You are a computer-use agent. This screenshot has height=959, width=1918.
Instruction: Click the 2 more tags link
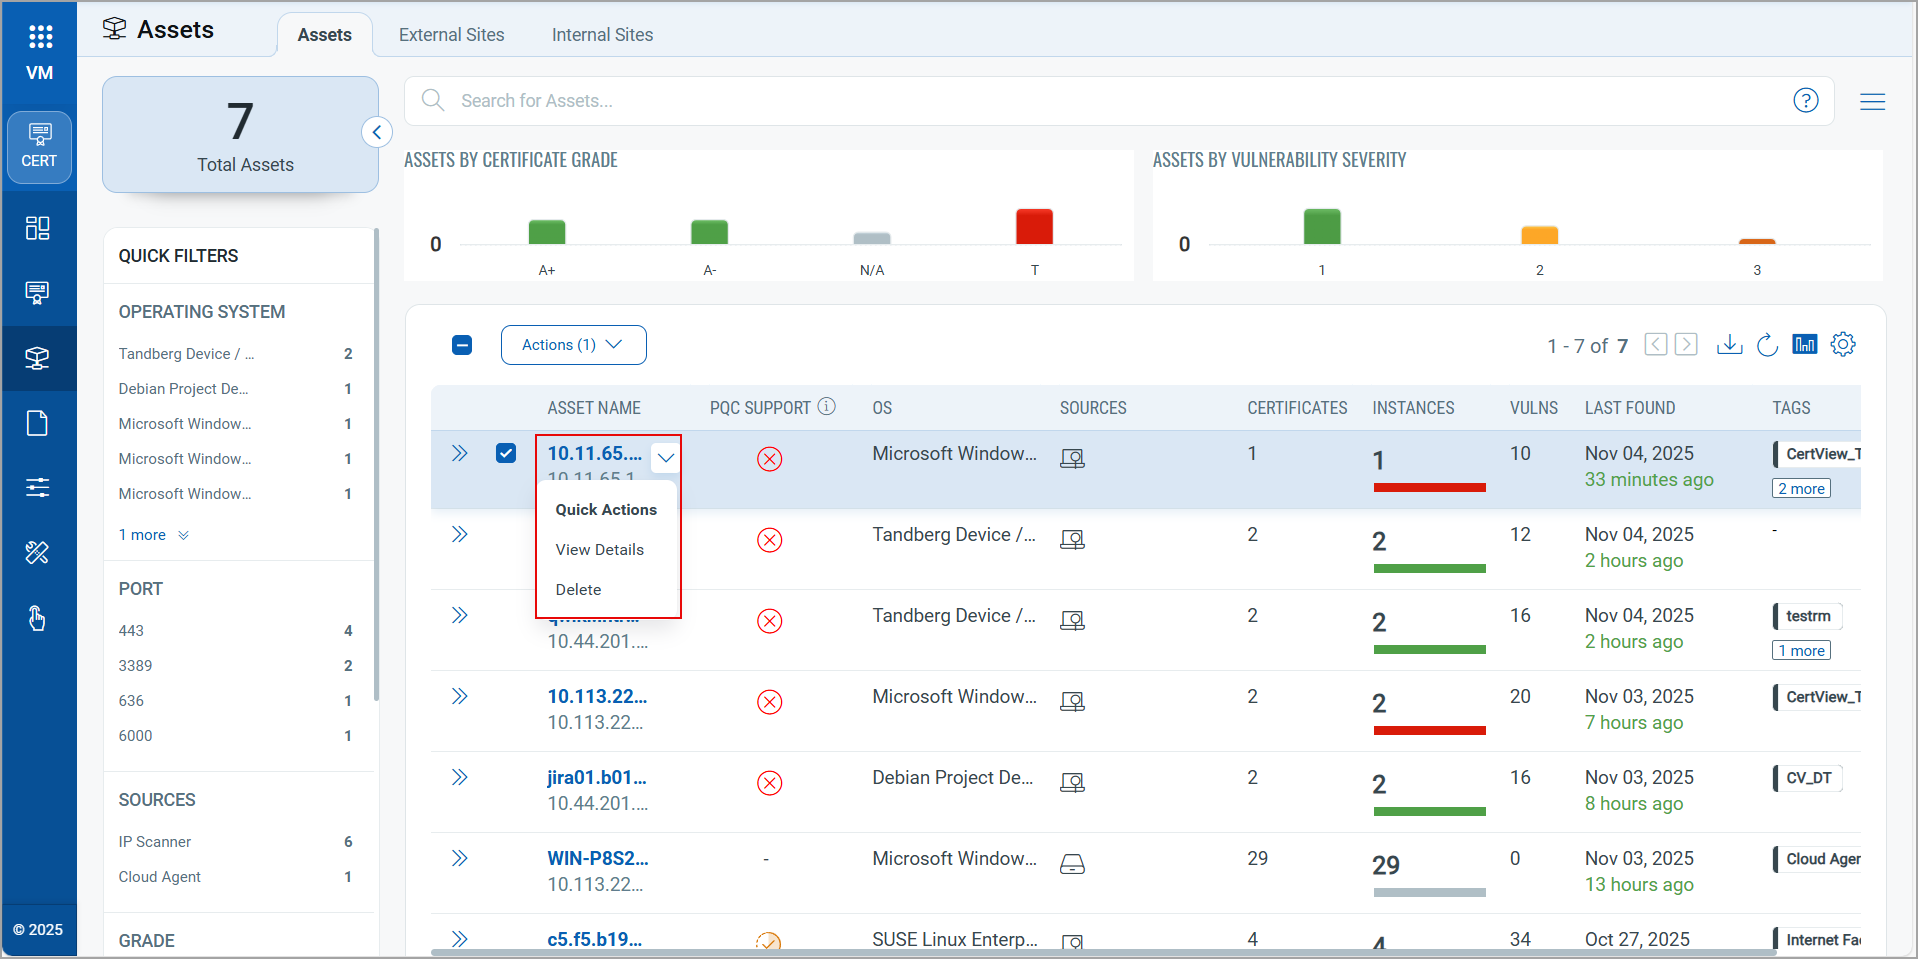(1801, 489)
